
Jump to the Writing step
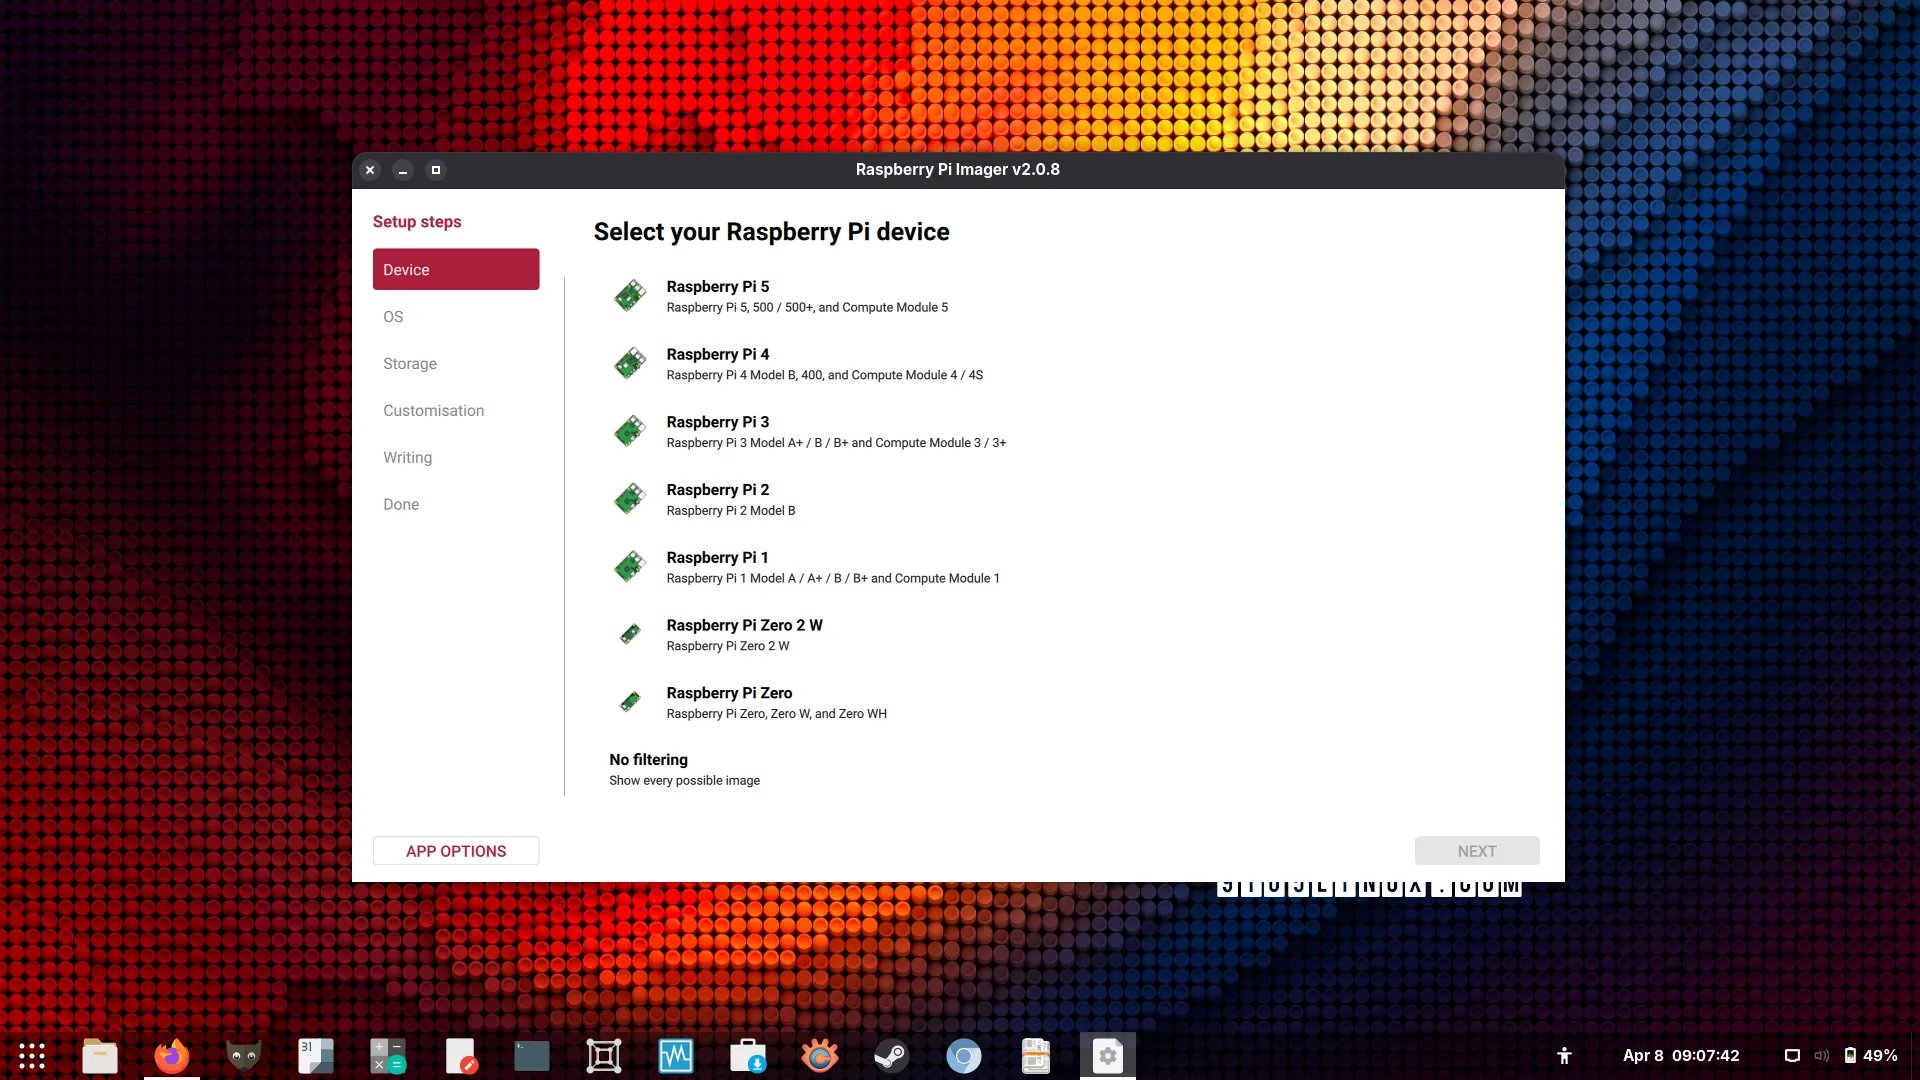point(407,458)
